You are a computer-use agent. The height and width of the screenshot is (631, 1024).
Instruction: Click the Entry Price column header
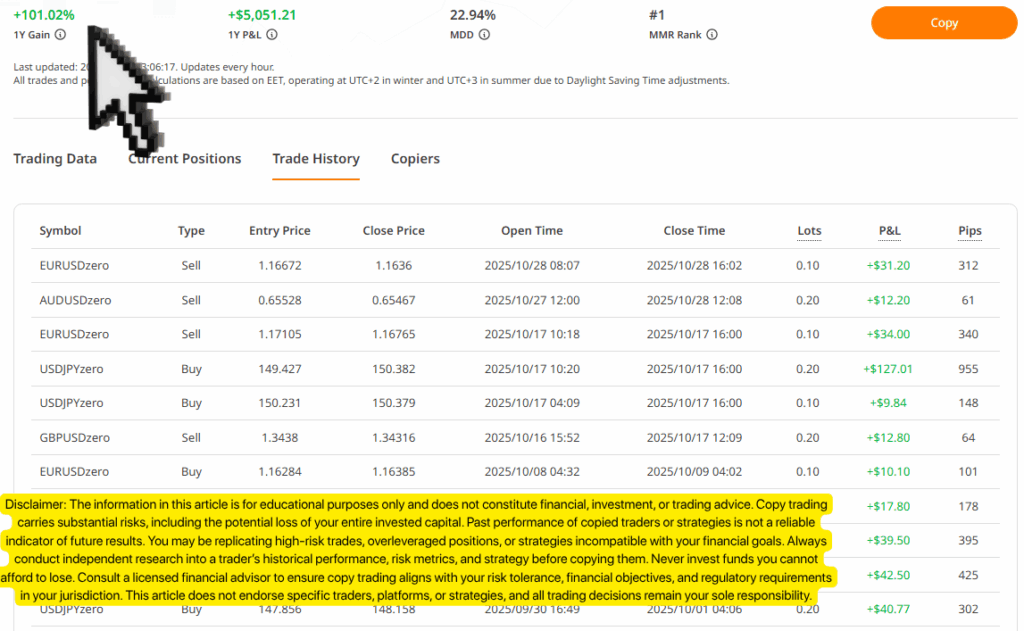coord(280,231)
